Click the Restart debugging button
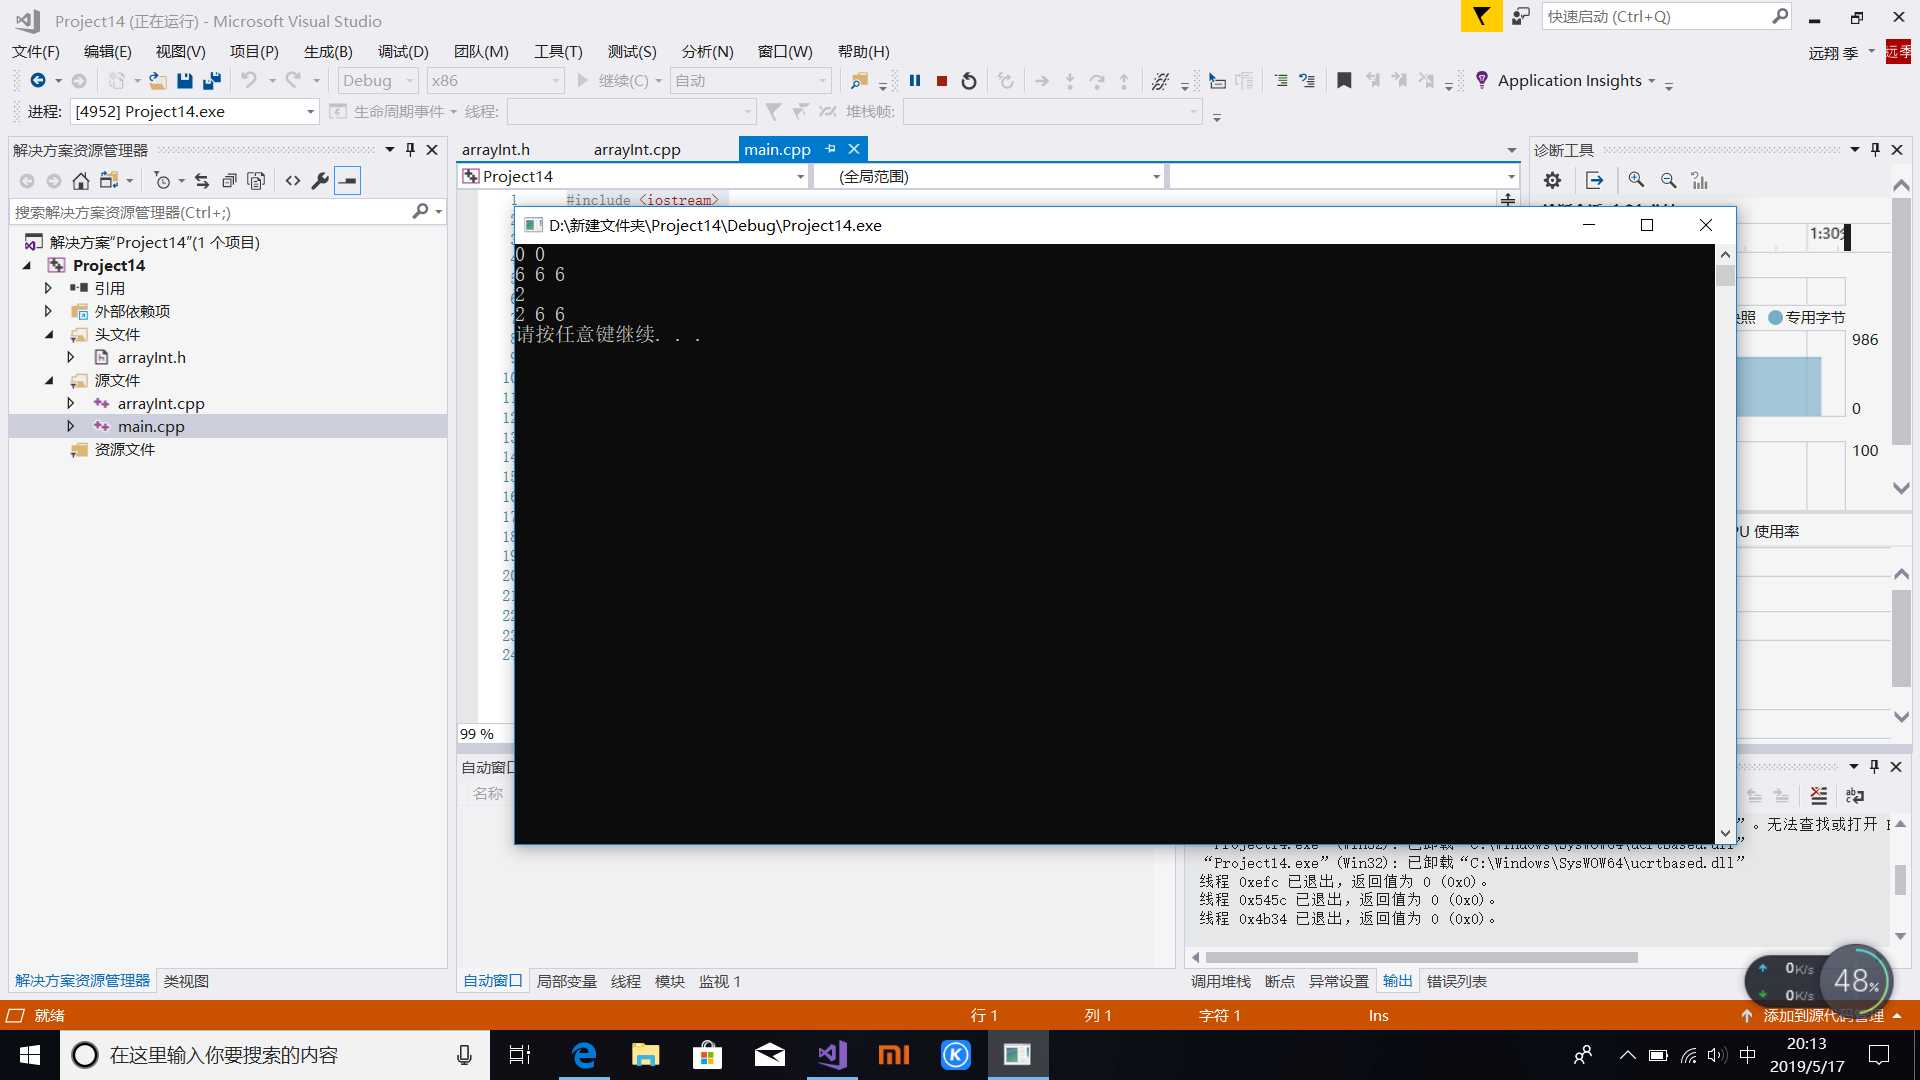Image resolution: width=1920 pixels, height=1080 pixels. (969, 80)
